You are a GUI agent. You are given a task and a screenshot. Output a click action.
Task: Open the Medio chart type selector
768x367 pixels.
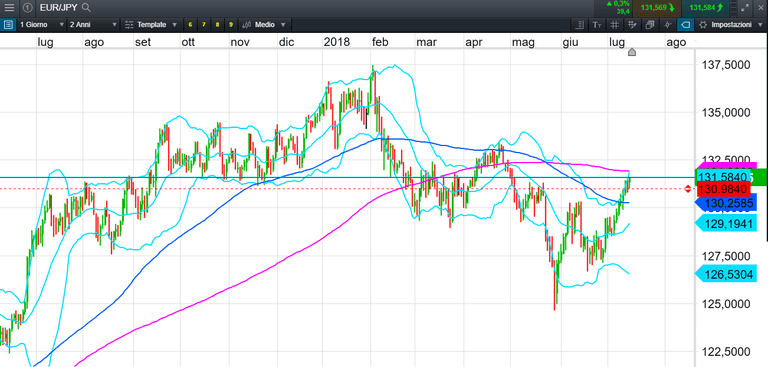click(265, 24)
